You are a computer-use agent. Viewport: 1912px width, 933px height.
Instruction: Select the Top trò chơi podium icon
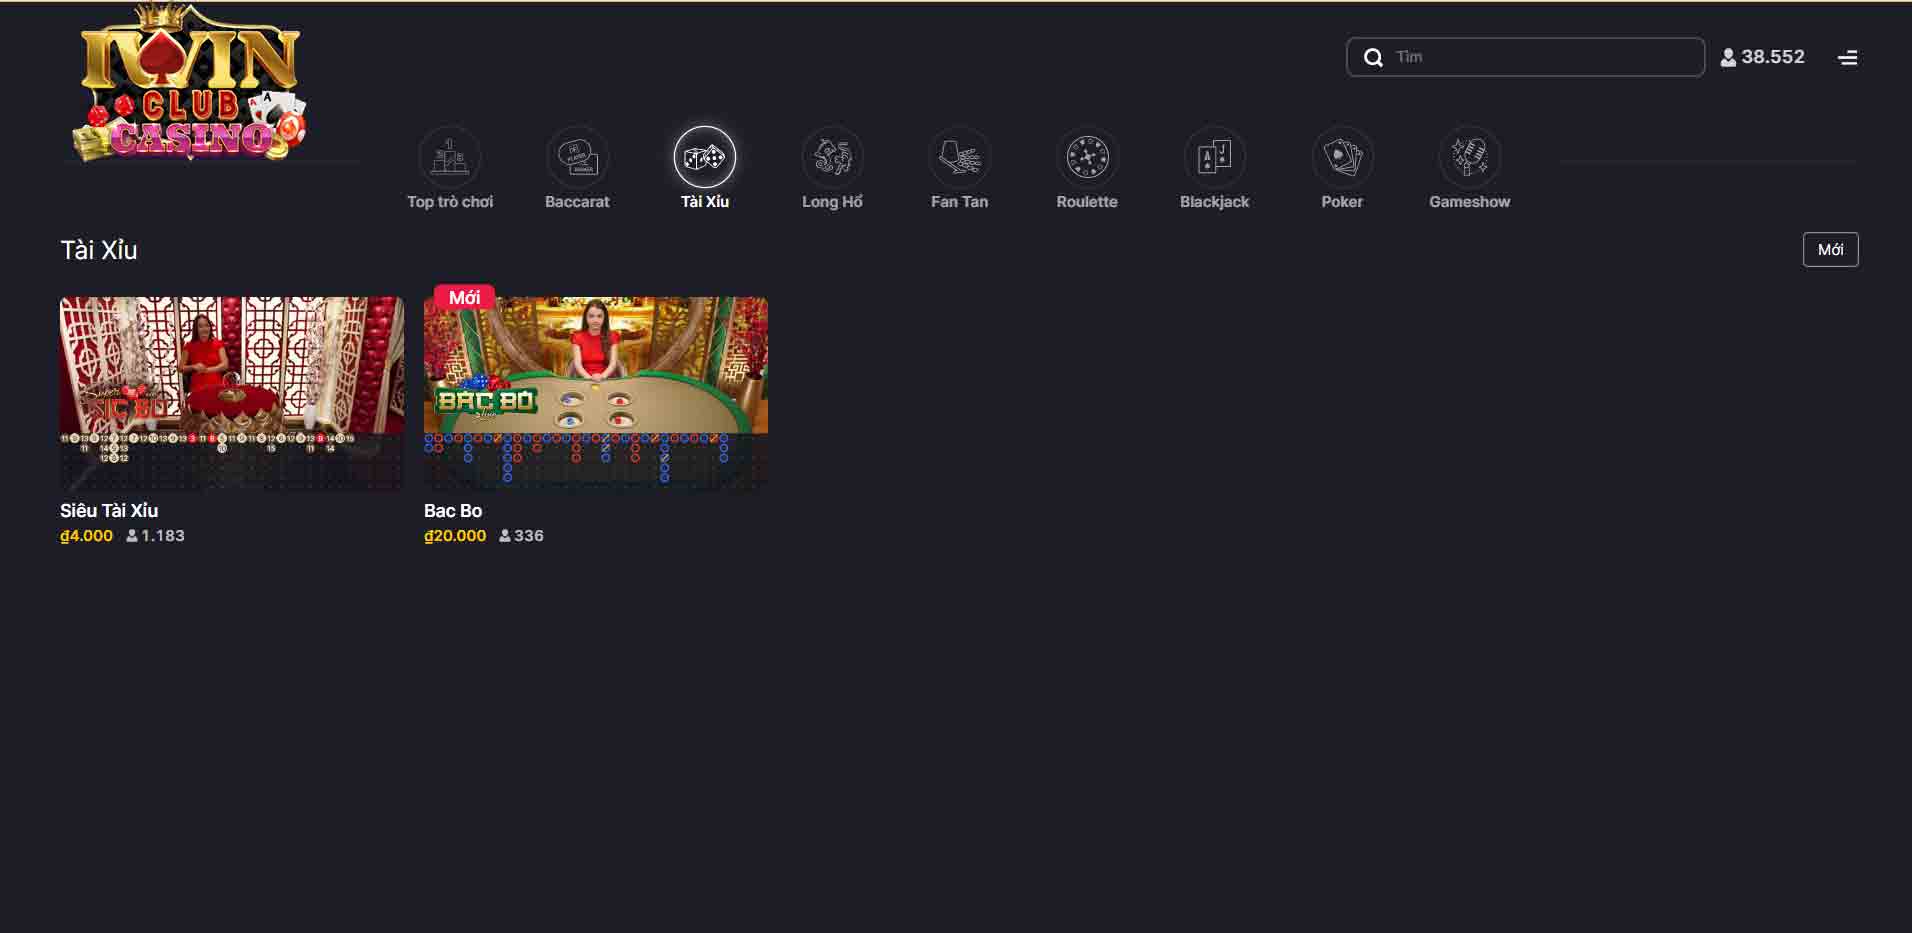pos(449,157)
